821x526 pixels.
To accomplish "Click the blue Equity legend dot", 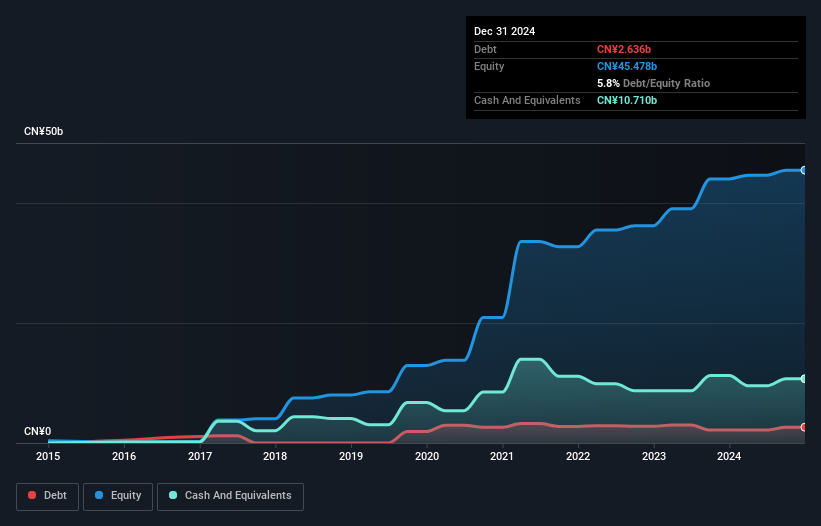I will pyautogui.click(x=99, y=495).
